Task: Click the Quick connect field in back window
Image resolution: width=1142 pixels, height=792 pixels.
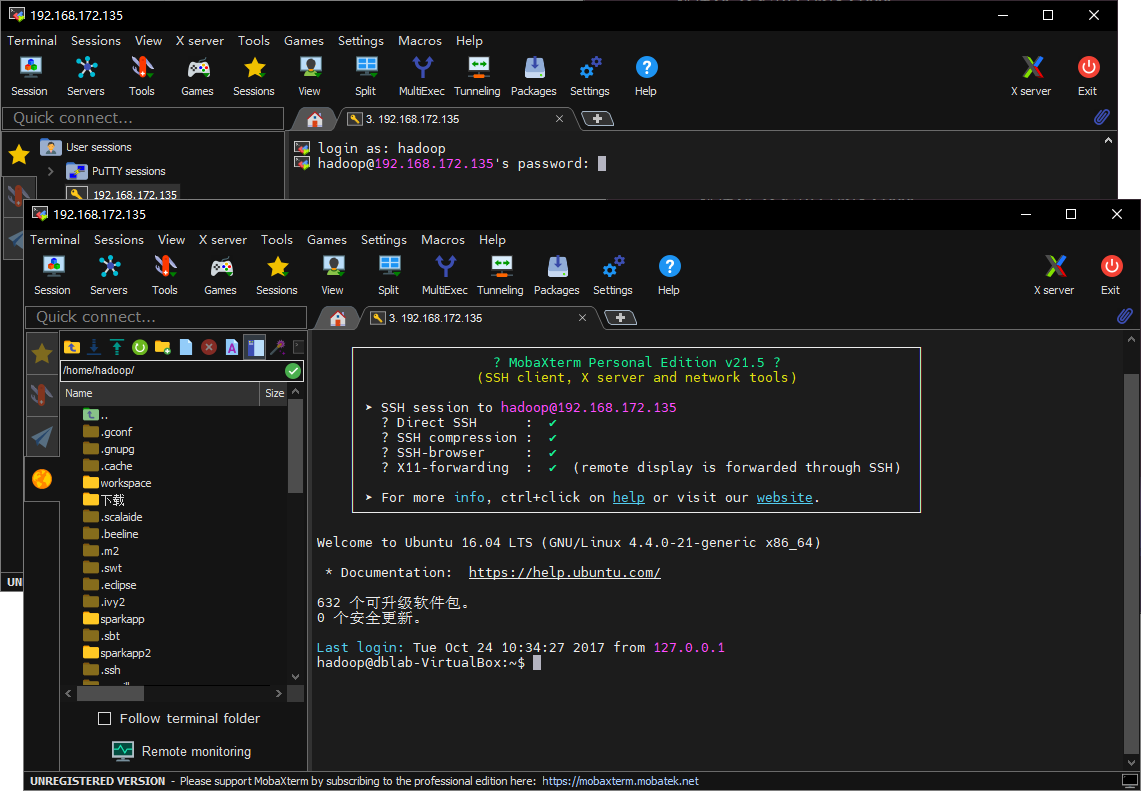Action: tap(143, 118)
